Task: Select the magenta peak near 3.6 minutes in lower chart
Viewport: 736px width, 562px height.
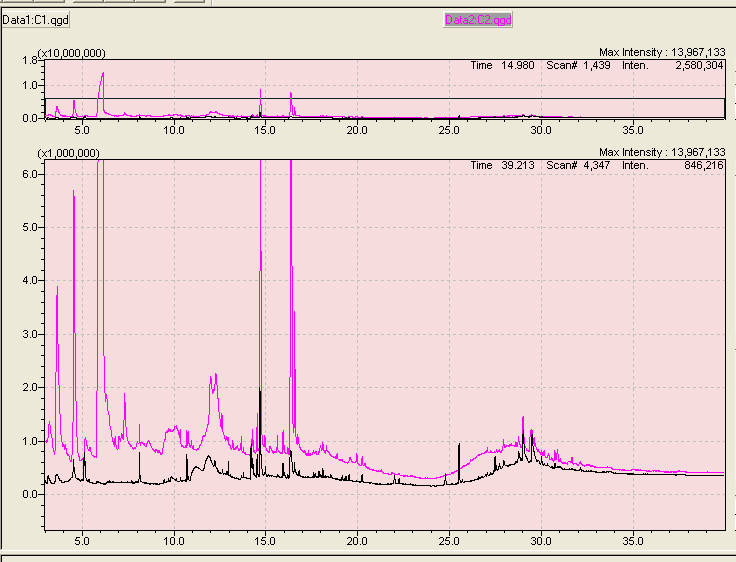Action: pyautogui.click(x=57, y=287)
